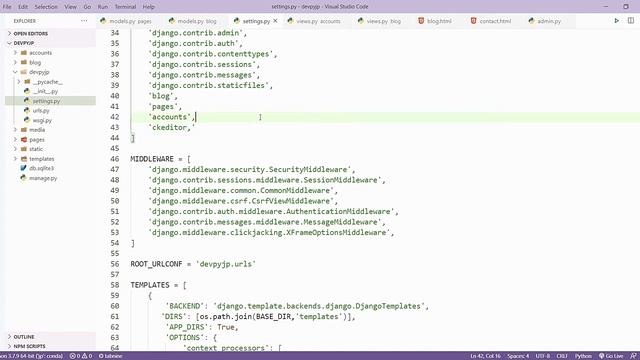The width and height of the screenshot is (640, 360).
Task: Click the wsgi.py Python file icon
Action: (x=27, y=120)
